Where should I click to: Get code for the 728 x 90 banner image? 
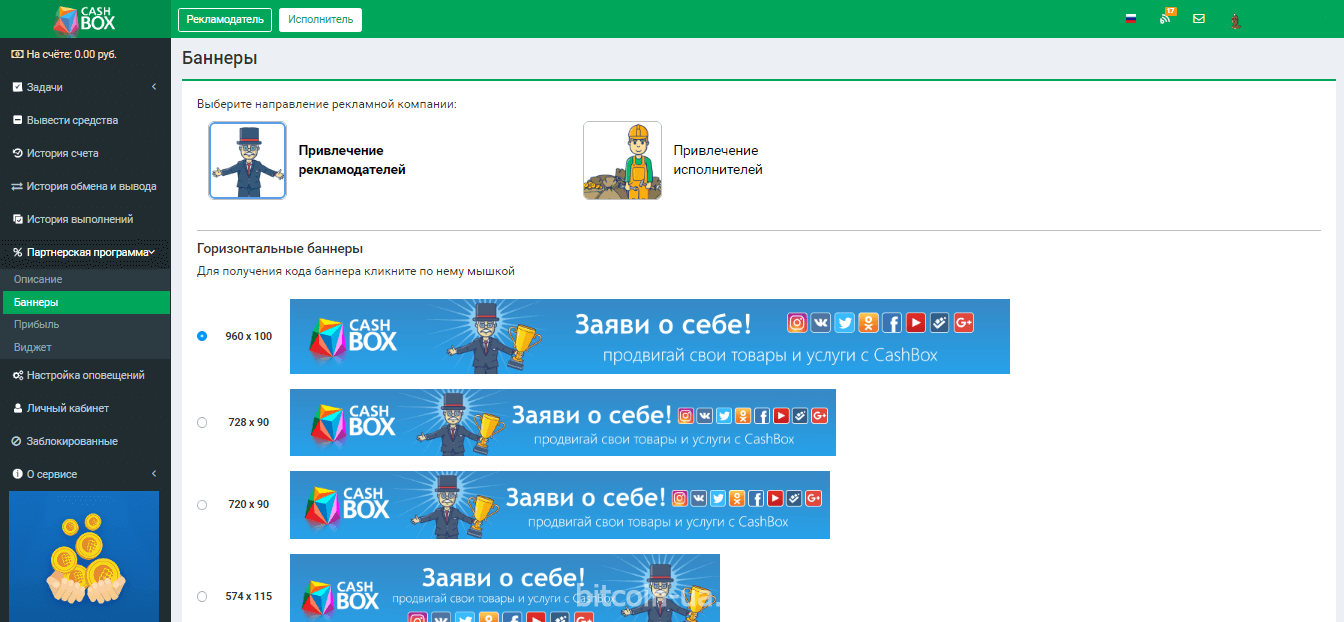click(563, 422)
